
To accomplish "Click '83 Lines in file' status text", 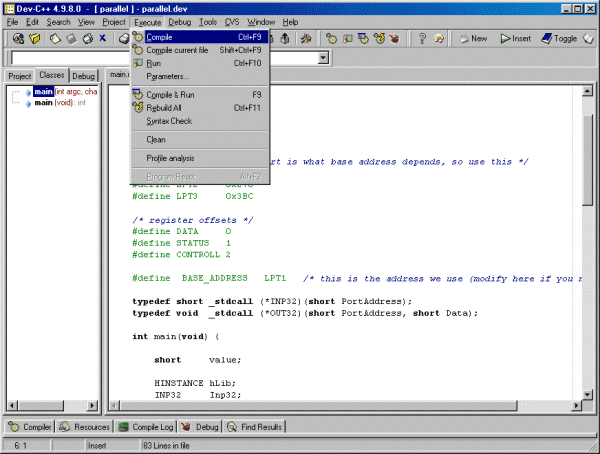I will (166, 446).
